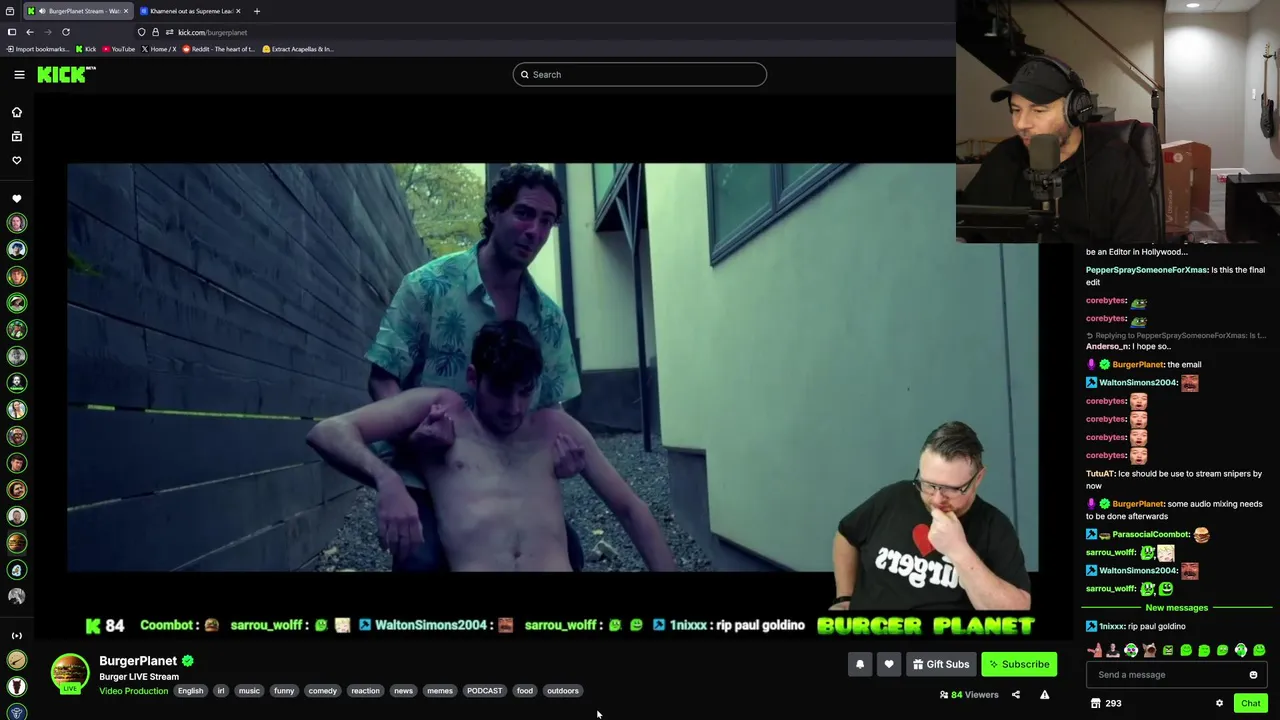Click the green Subscribe button

click(x=1019, y=664)
